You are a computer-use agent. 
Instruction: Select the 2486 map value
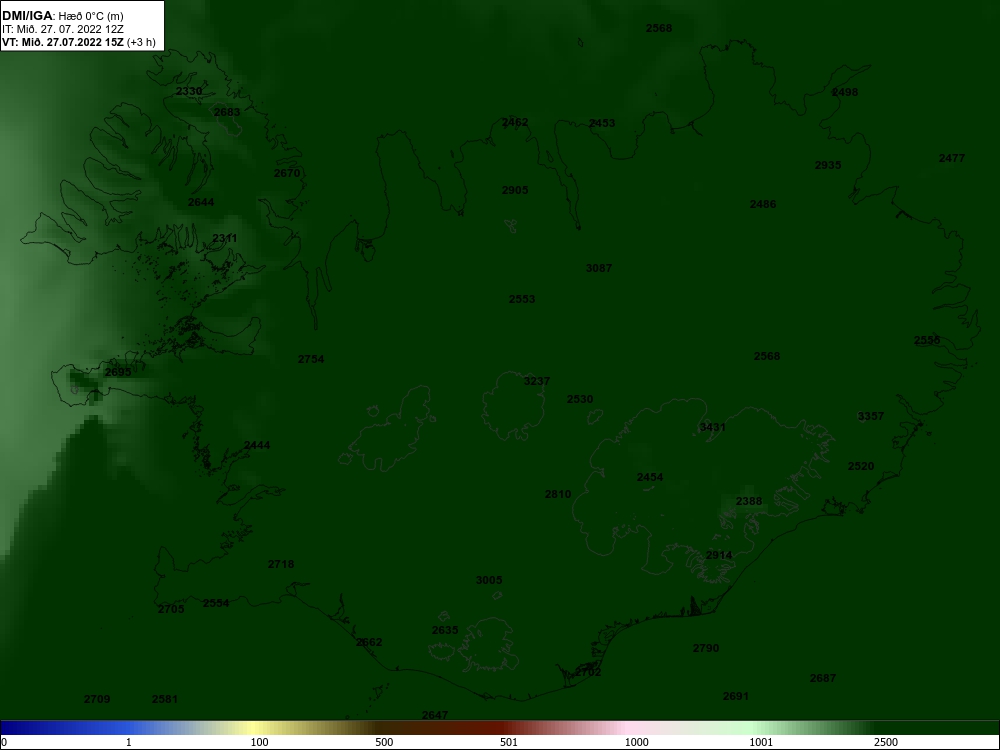(x=763, y=204)
